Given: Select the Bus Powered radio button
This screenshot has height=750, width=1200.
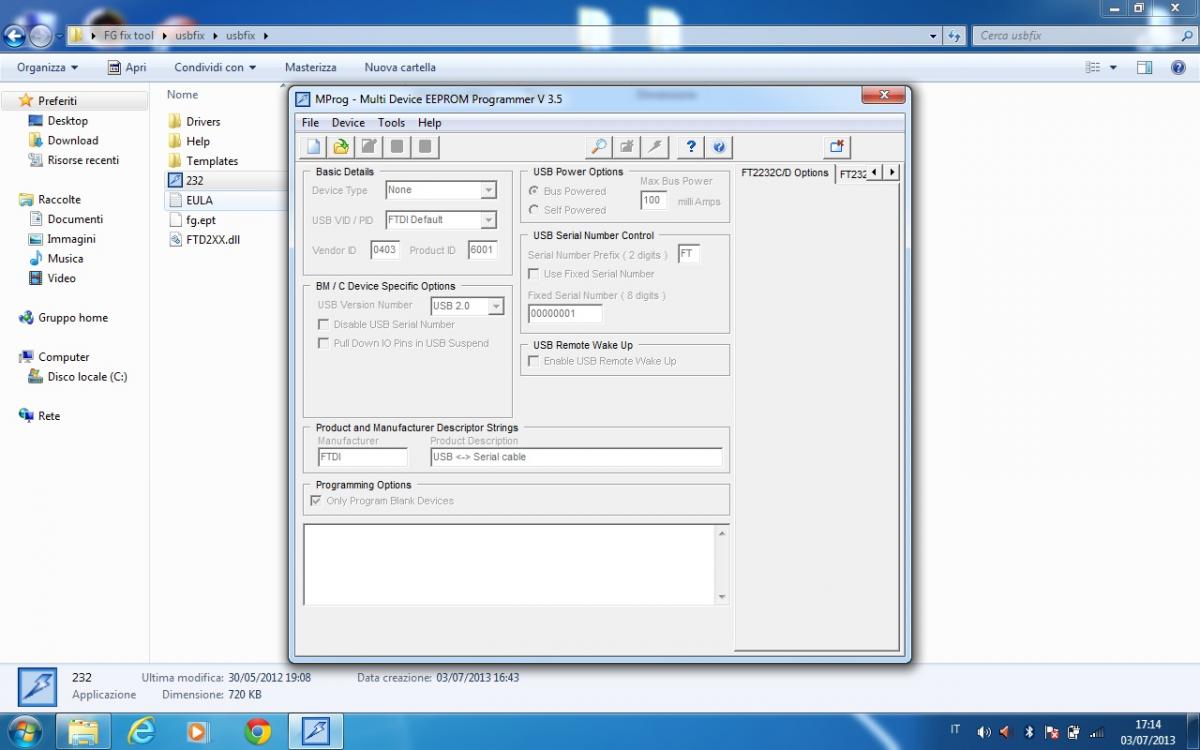Looking at the screenshot, I should [x=534, y=191].
